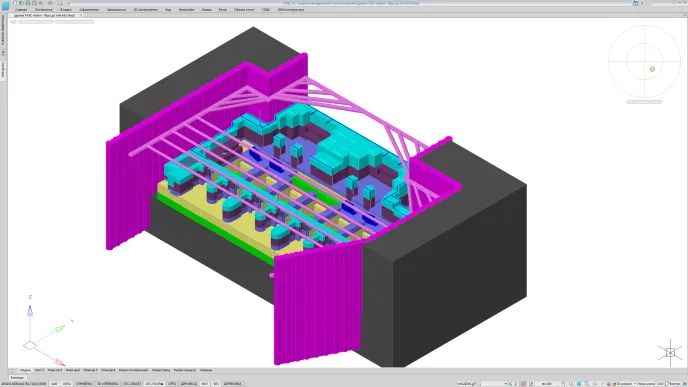Expand the 3D visual style dropdown in status bar
The height and width of the screenshot is (387, 688).
635,383
